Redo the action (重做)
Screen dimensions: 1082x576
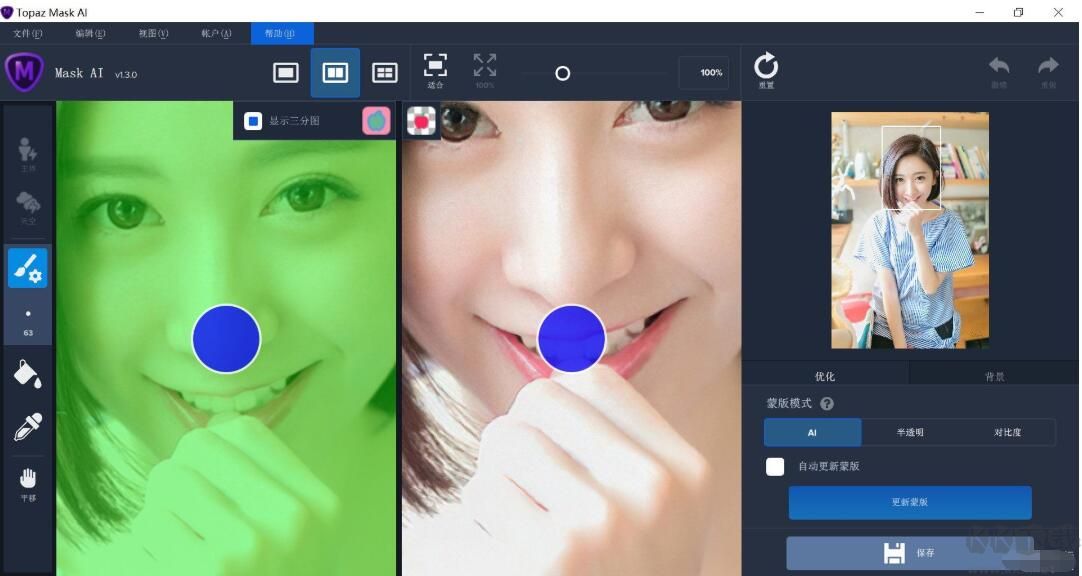[x=1048, y=71]
